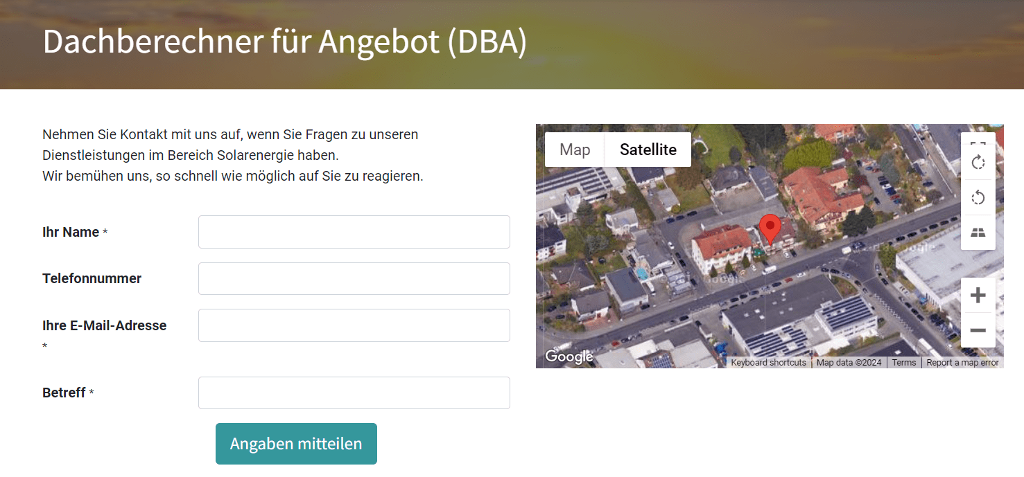Click the red location pin marker

pyautogui.click(x=769, y=229)
